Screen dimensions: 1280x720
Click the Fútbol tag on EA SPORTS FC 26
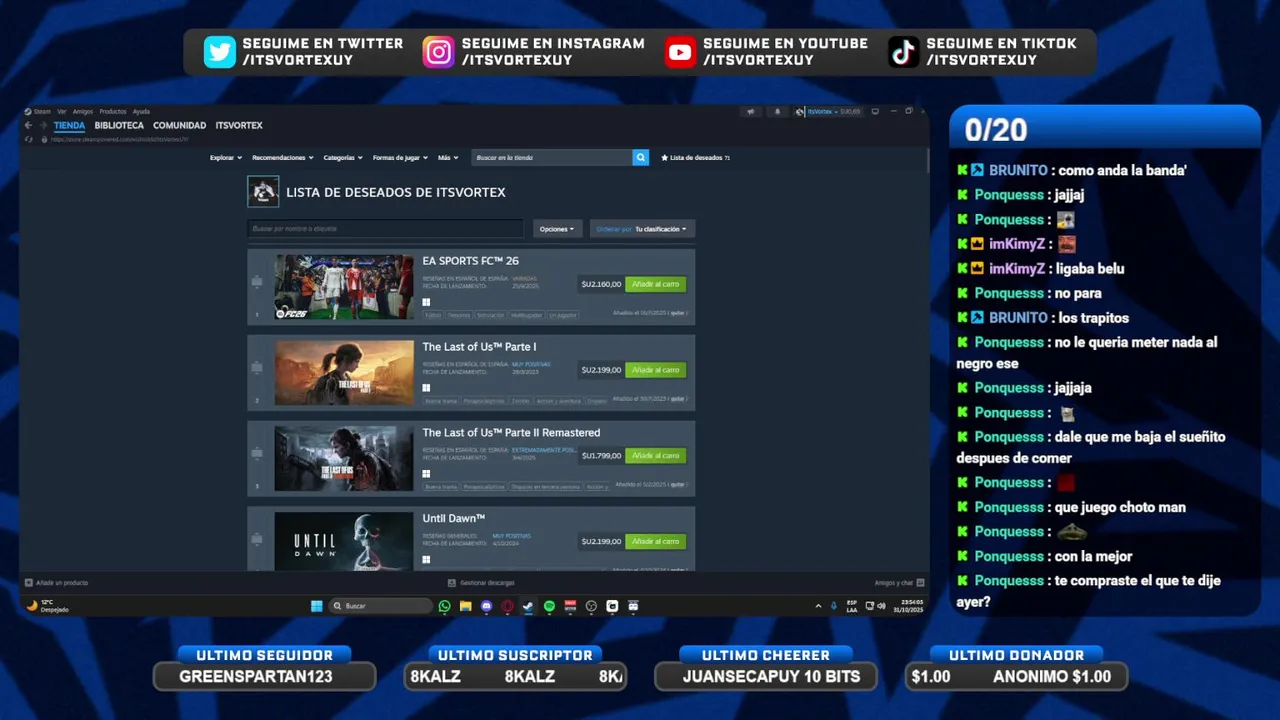pos(433,315)
